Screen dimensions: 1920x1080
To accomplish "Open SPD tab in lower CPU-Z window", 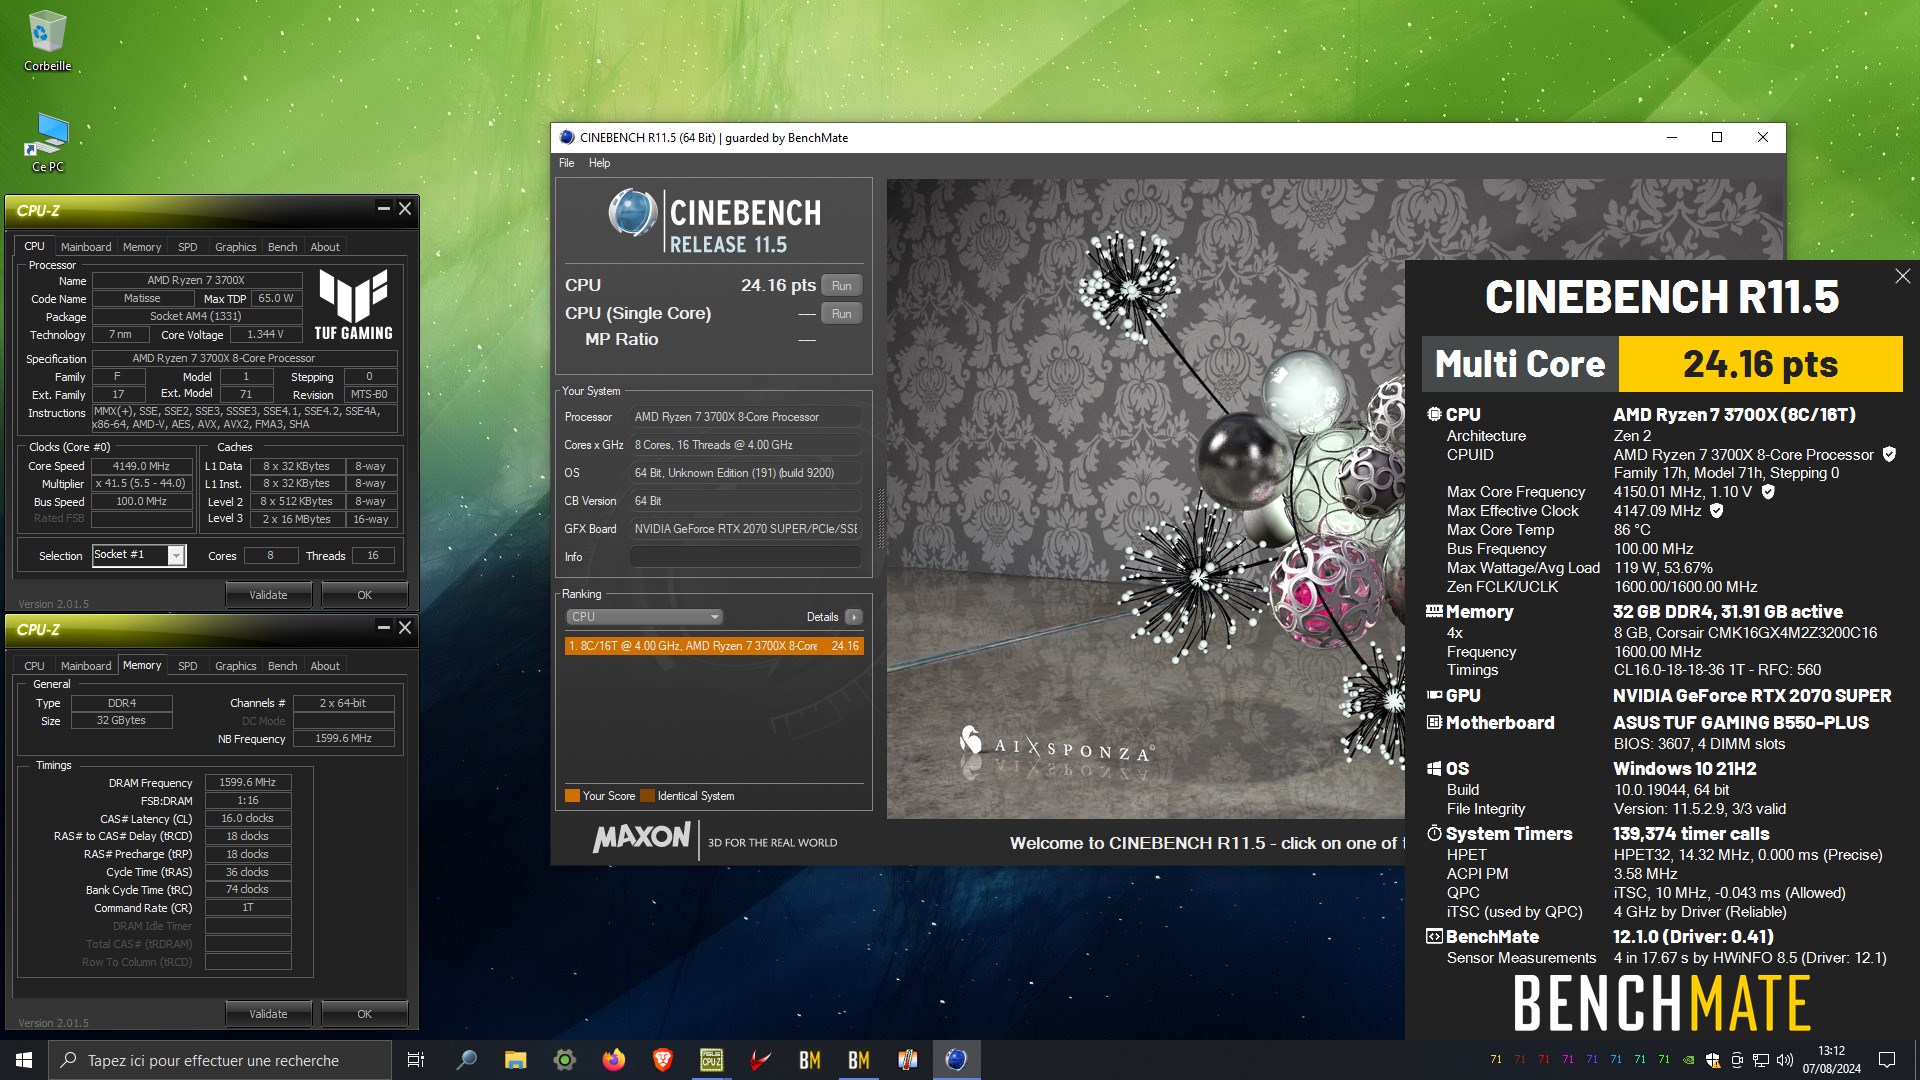I will point(187,666).
